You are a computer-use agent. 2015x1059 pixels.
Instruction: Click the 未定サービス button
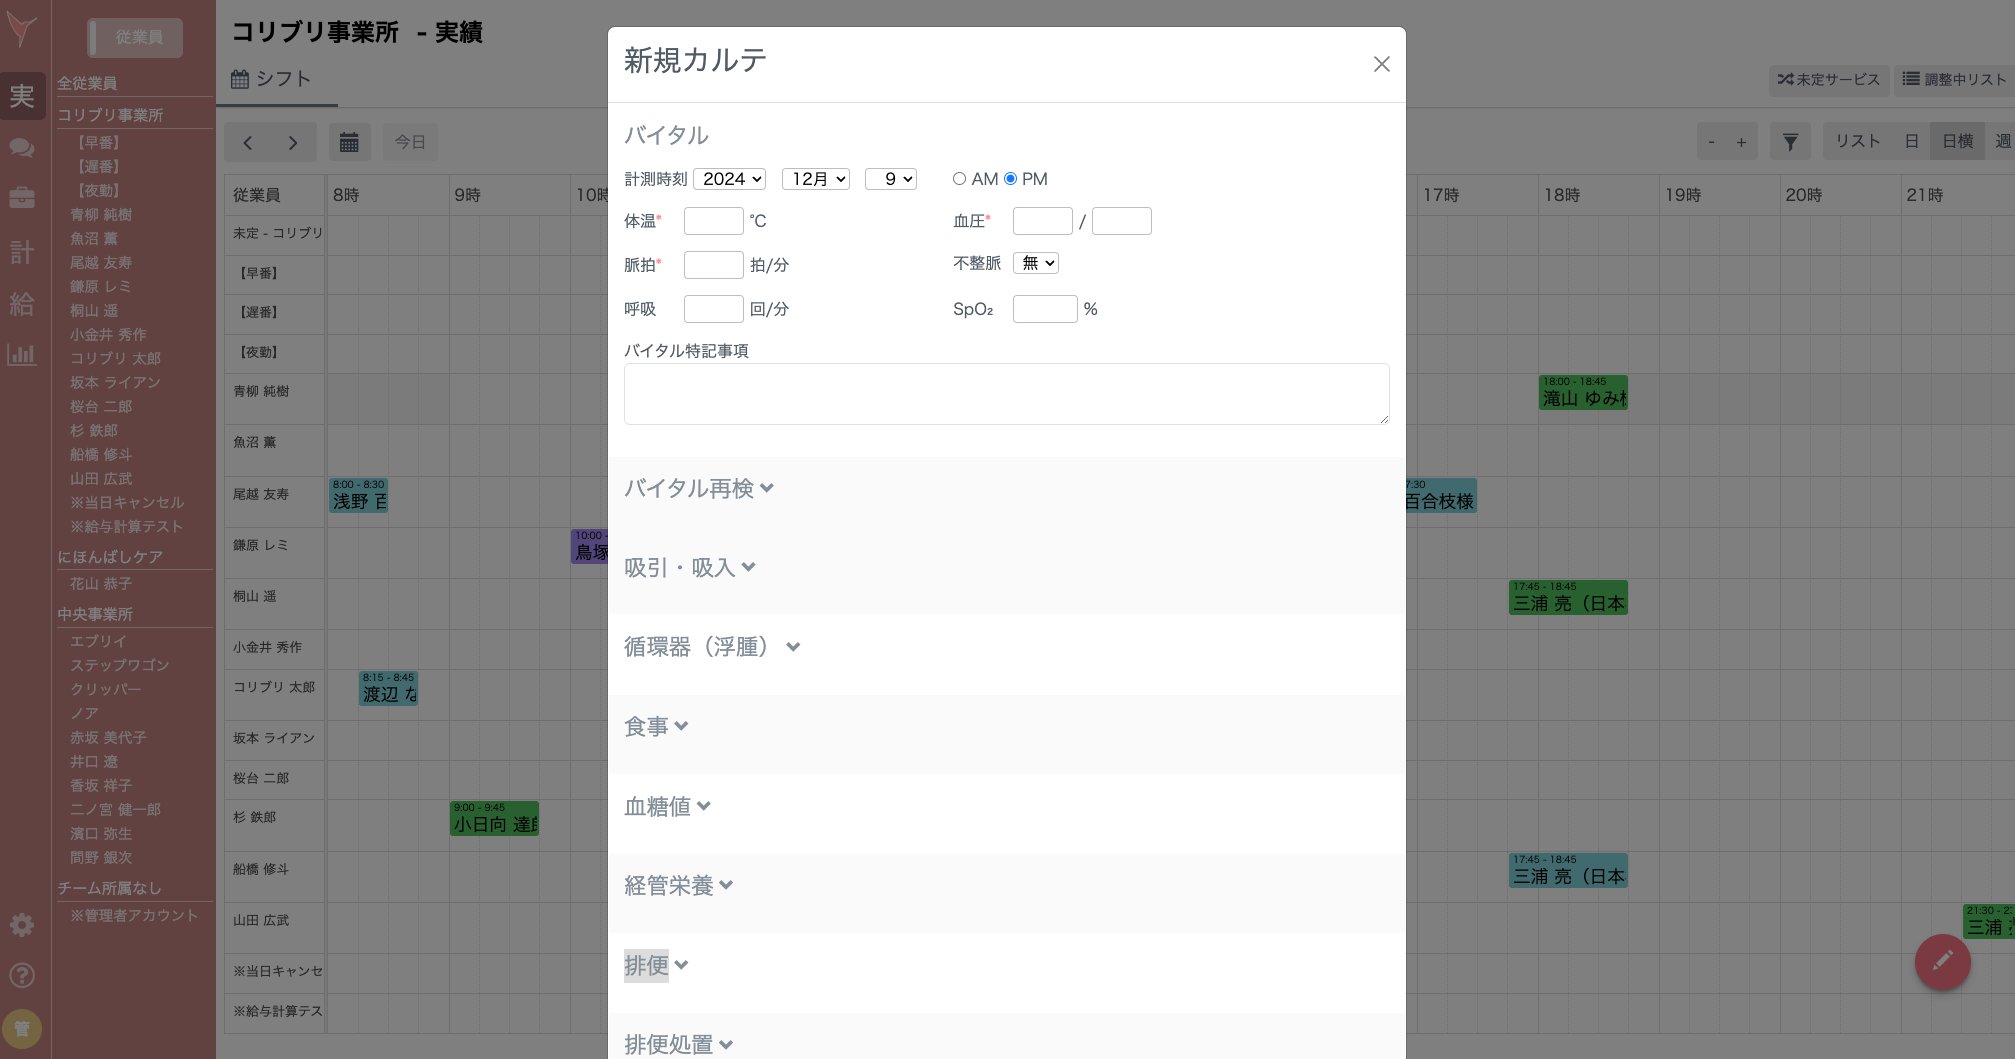point(1828,79)
